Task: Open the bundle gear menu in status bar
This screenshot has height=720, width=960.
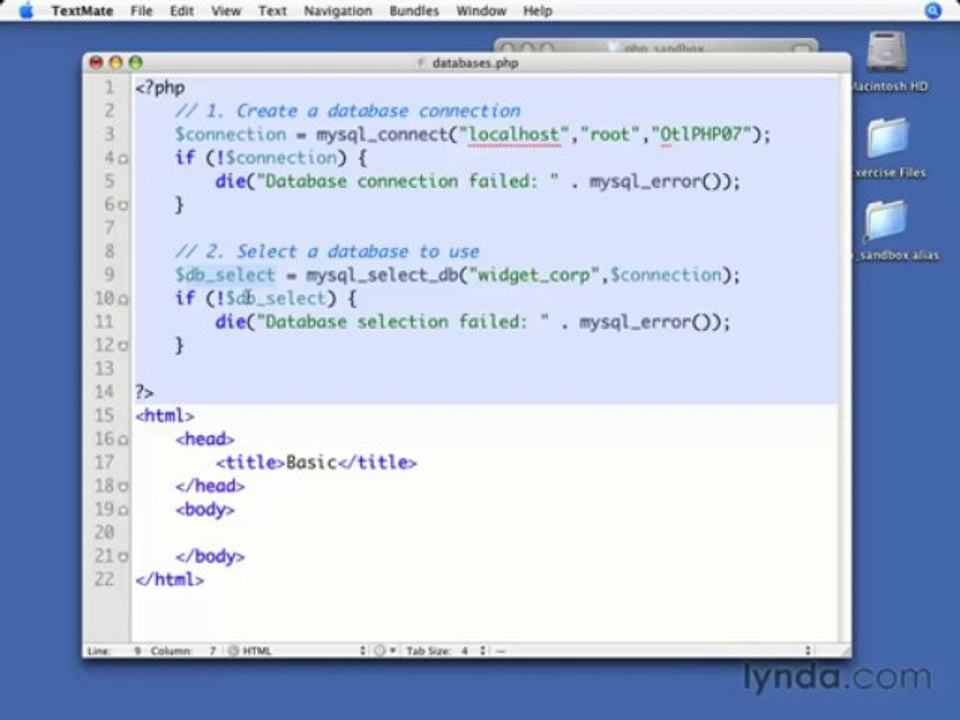Action: pyautogui.click(x=384, y=651)
